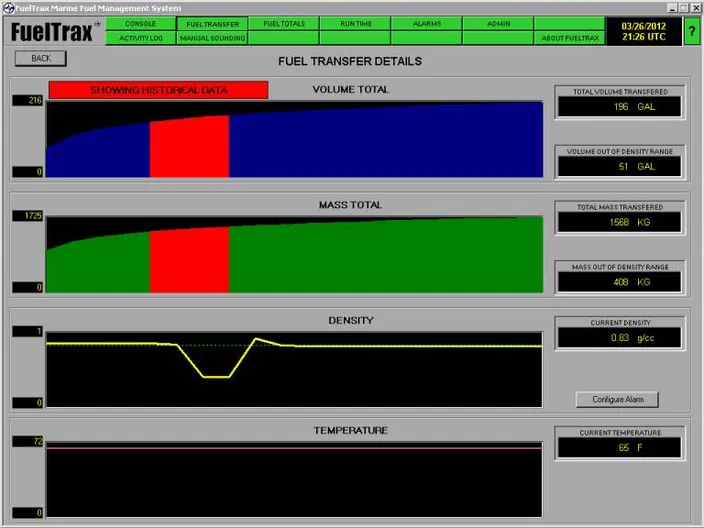Open the RUN TIME tab
This screenshot has width=704, height=528.
[x=356, y=24]
